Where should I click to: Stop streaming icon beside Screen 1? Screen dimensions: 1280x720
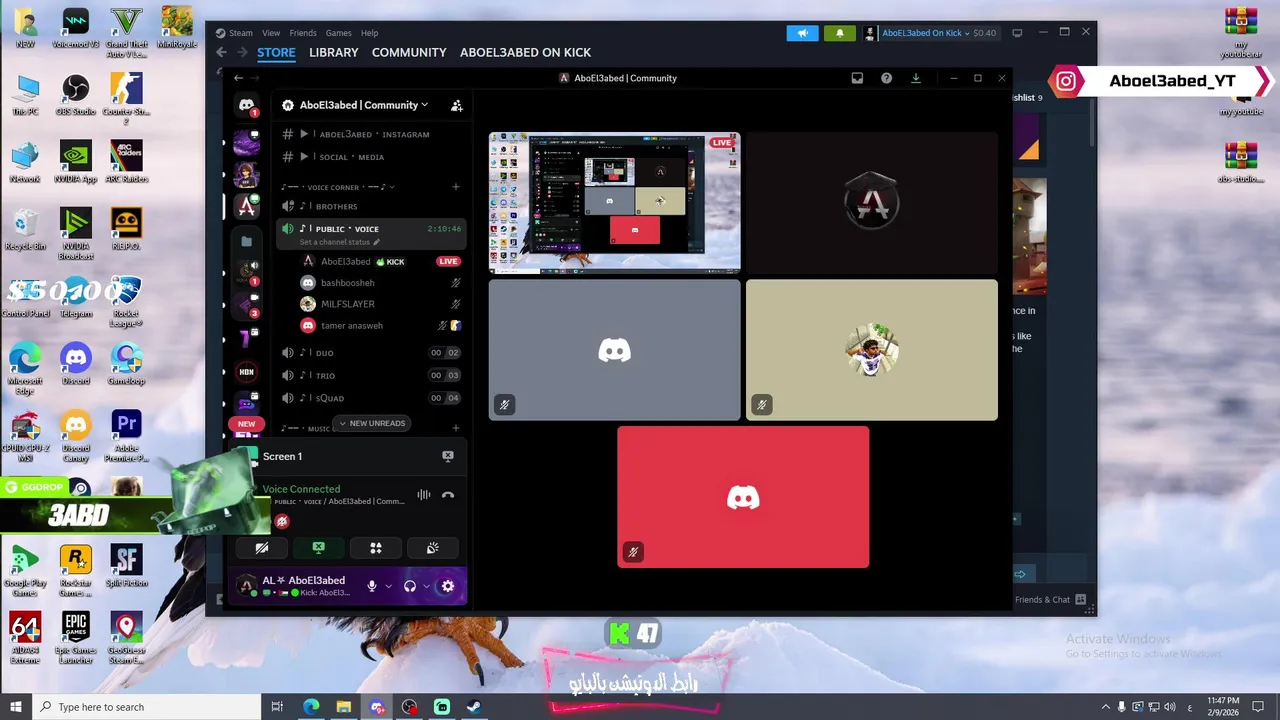click(x=448, y=456)
